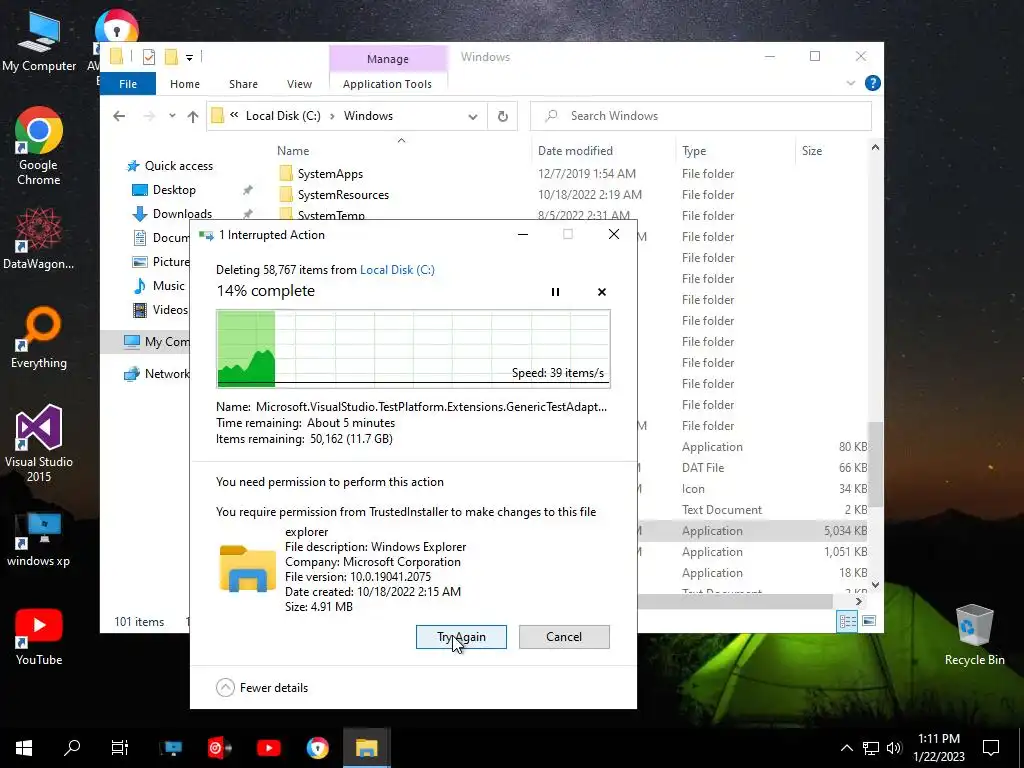Screen dimensions: 1024x768
Task: Expand the address bar history dropdown
Action: tap(473, 116)
